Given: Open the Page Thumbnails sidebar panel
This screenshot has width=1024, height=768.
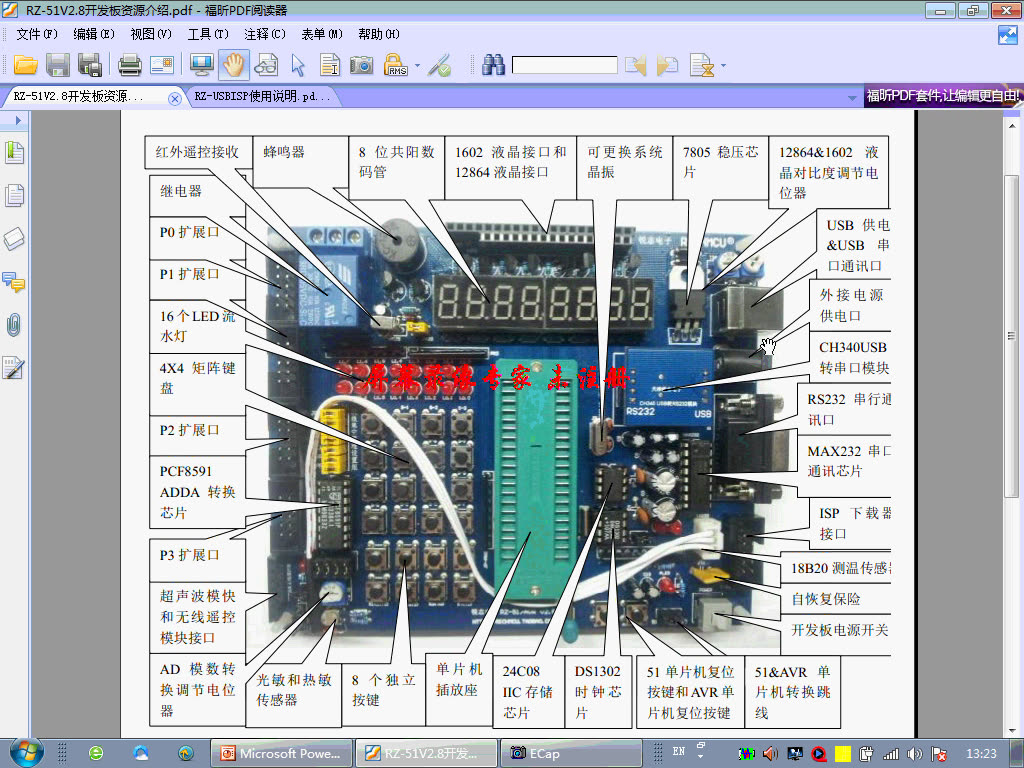Looking at the screenshot, I should 14,194.
